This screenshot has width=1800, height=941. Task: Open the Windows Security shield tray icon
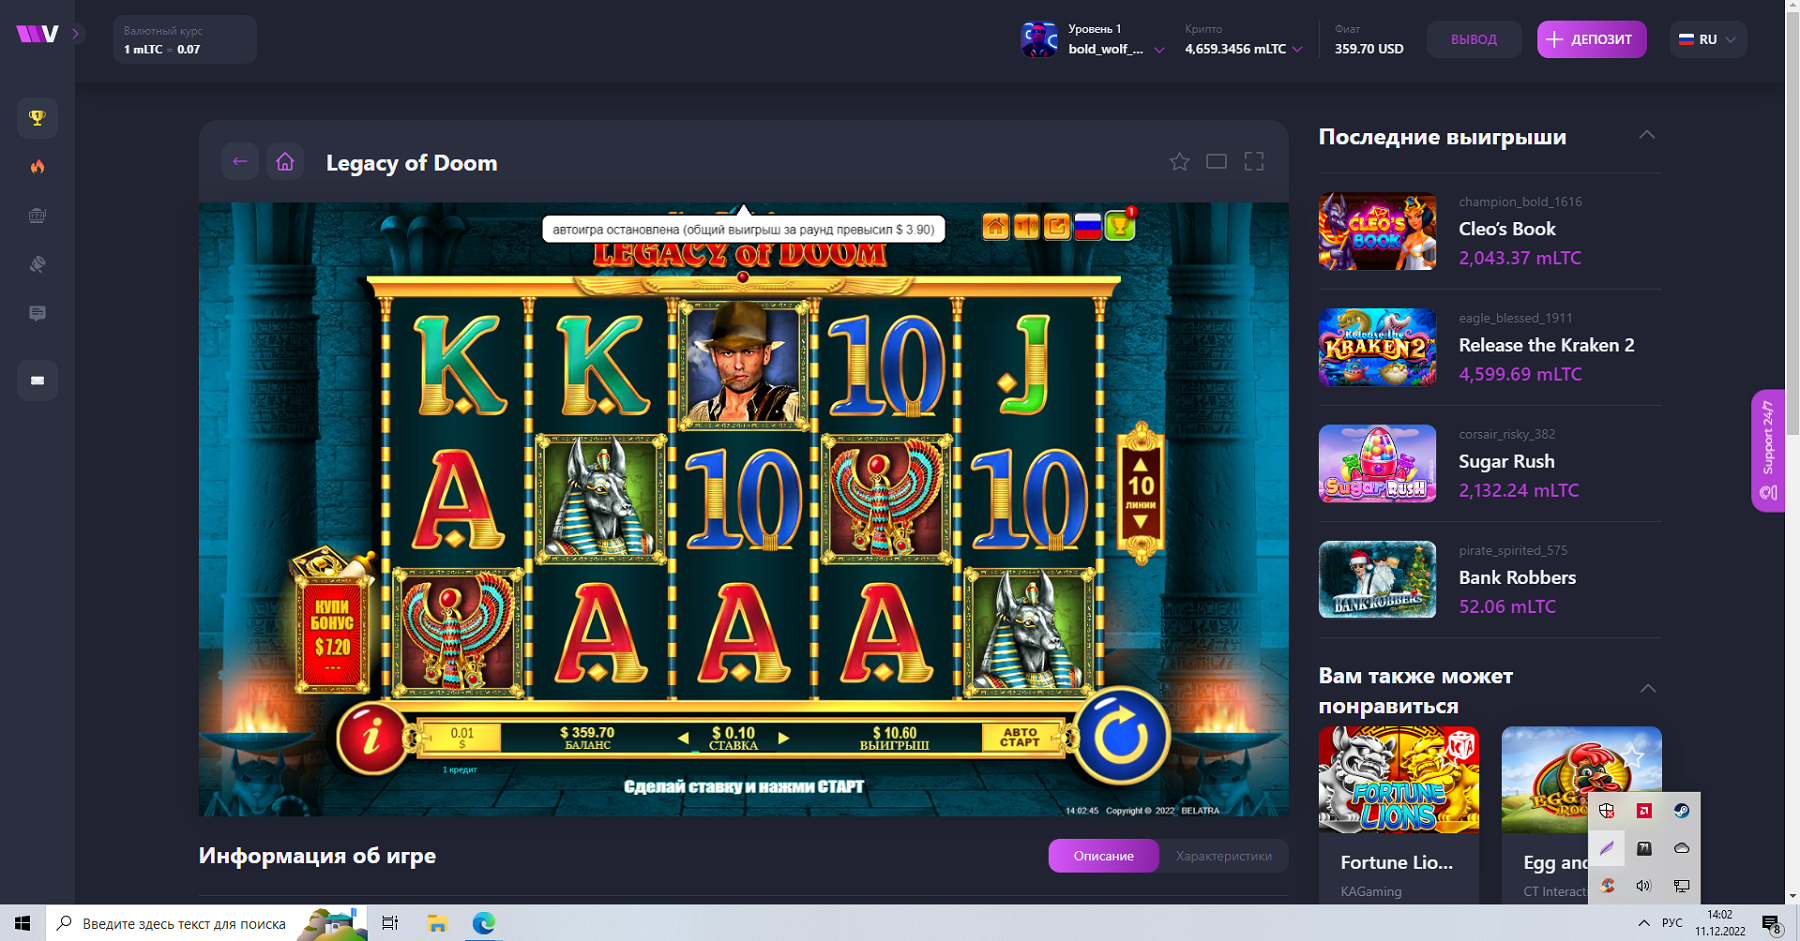(x=1607, y=811)
